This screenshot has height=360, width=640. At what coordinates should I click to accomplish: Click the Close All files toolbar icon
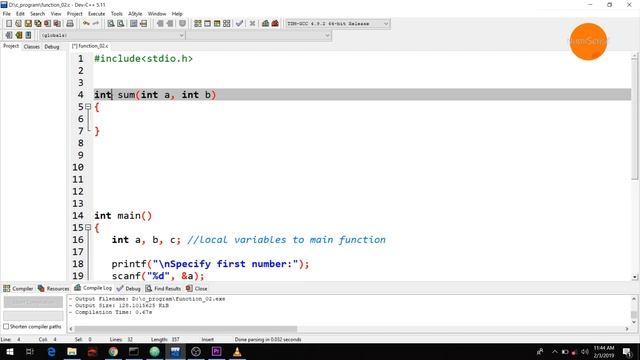58,24
